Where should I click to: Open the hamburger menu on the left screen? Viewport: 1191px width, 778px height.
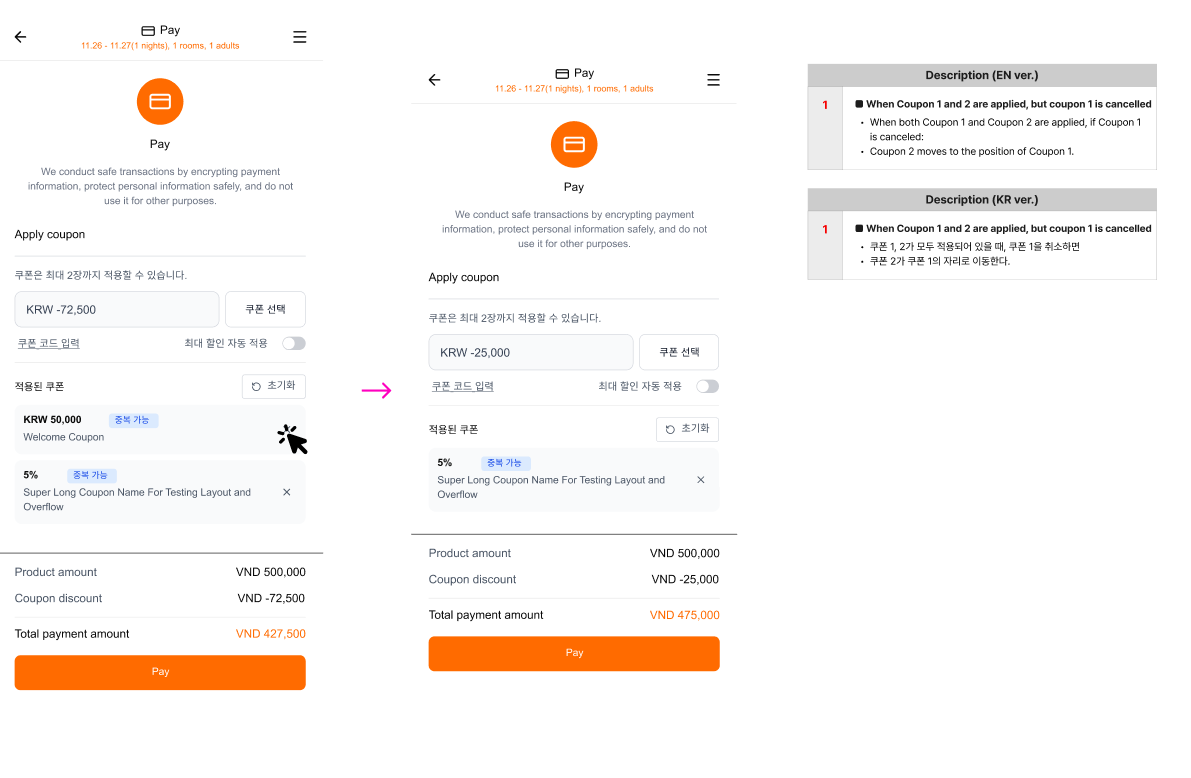(x=299, y=37)
